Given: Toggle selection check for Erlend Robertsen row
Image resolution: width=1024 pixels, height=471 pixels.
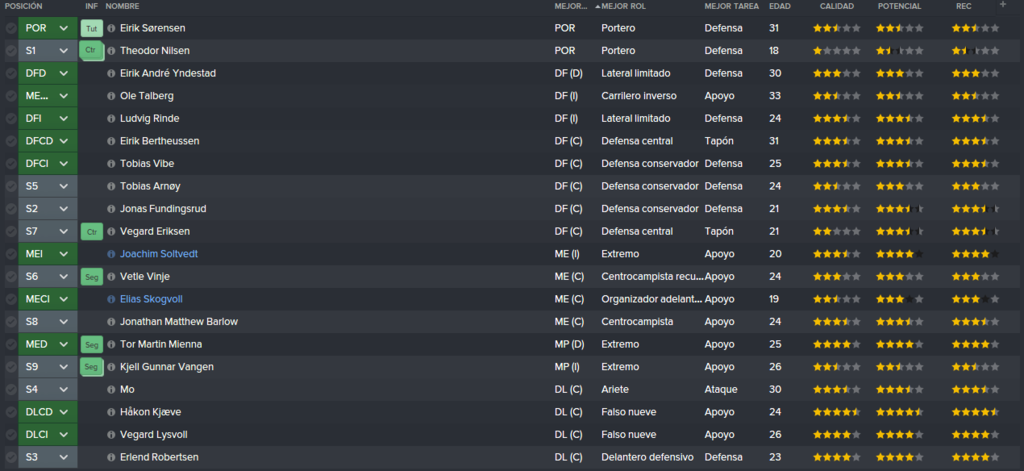Looking at the screenshot, I should coord(11,457).
